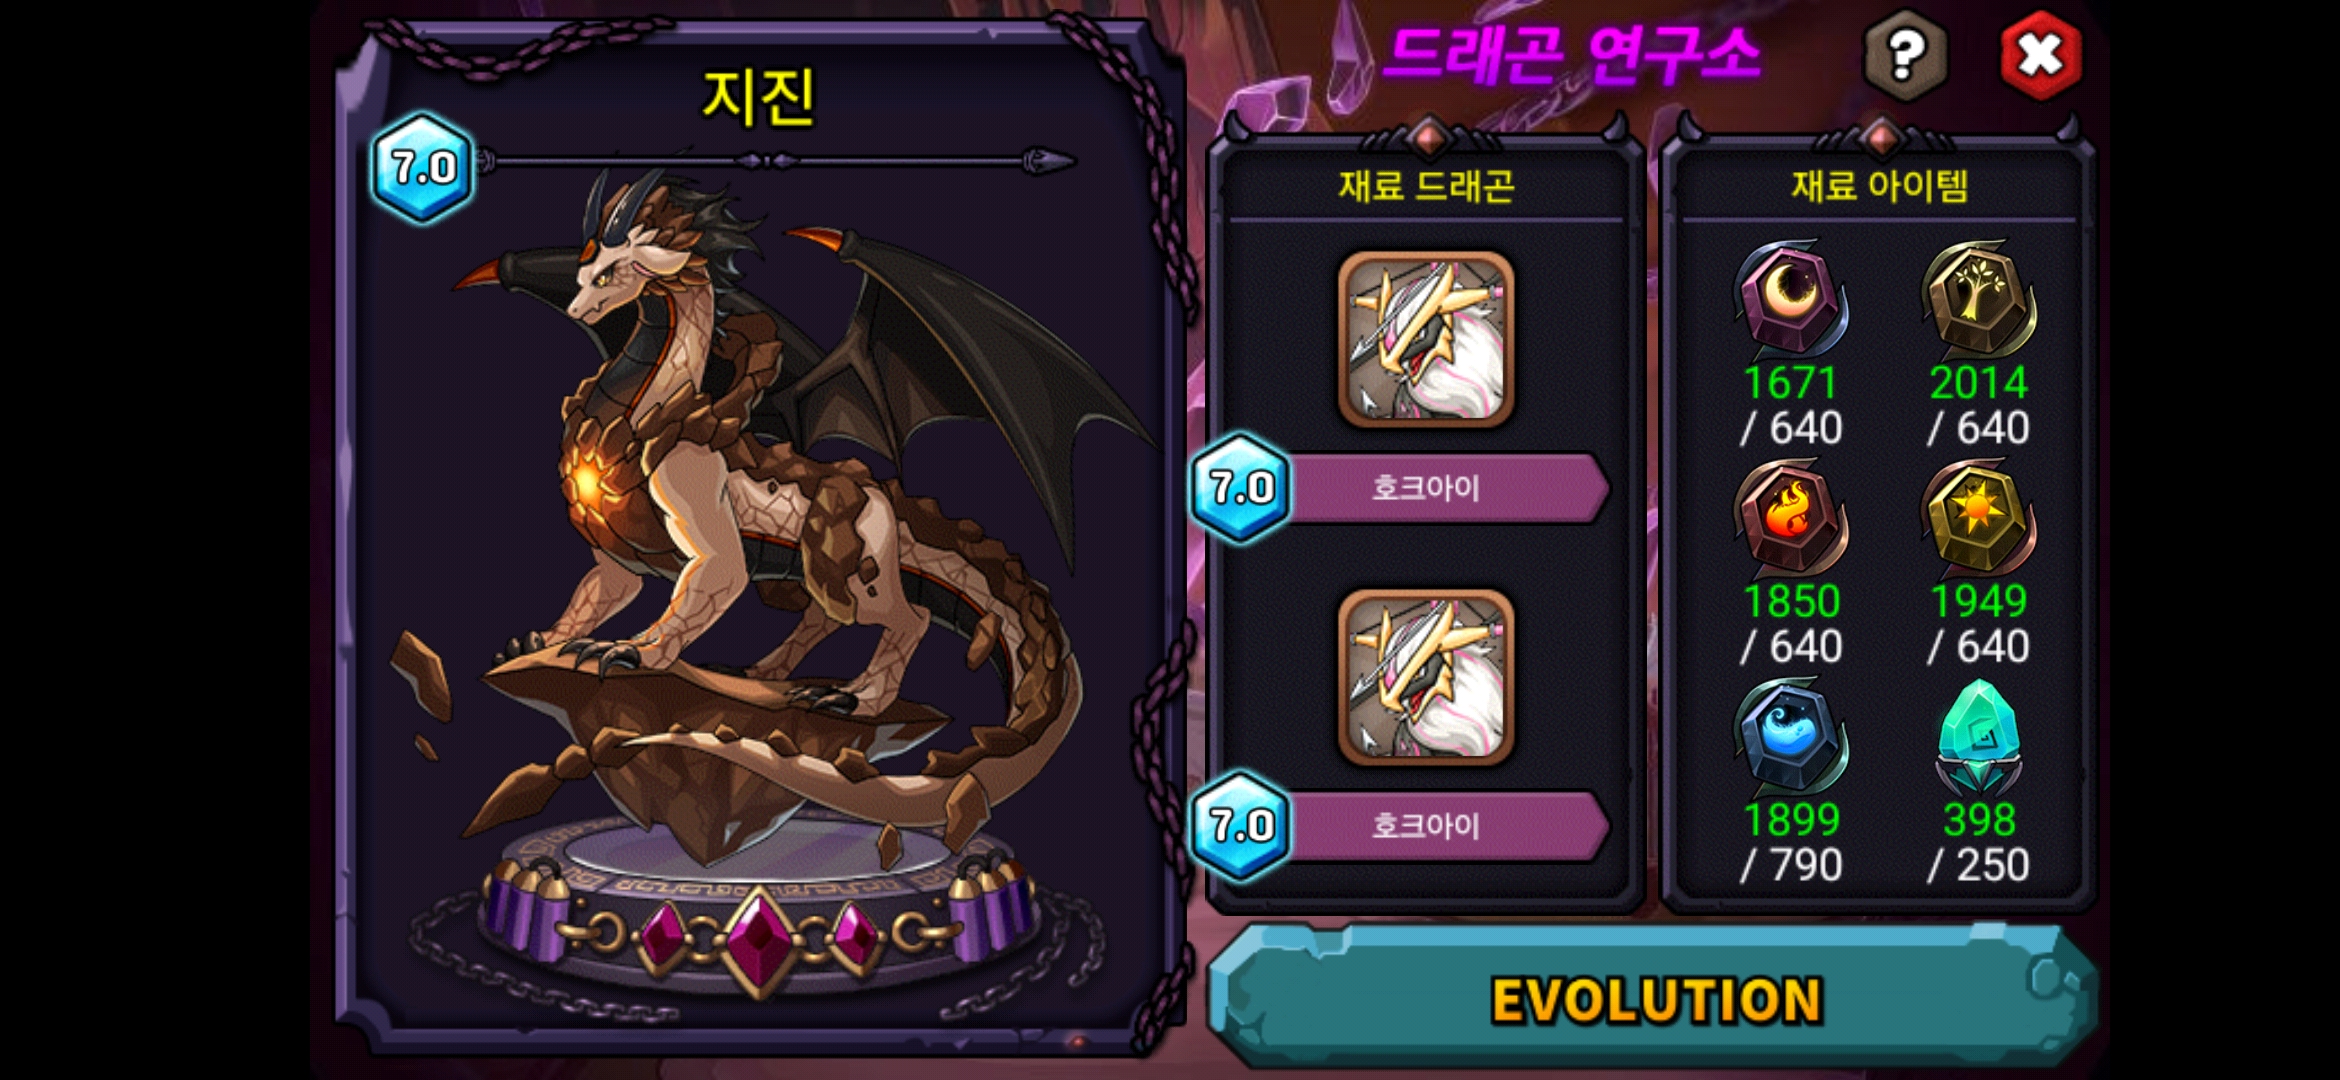Tap the EVOLUTION button
The height and width of the screenshot is (1080, 2340).
(x=1653, y=1000)
